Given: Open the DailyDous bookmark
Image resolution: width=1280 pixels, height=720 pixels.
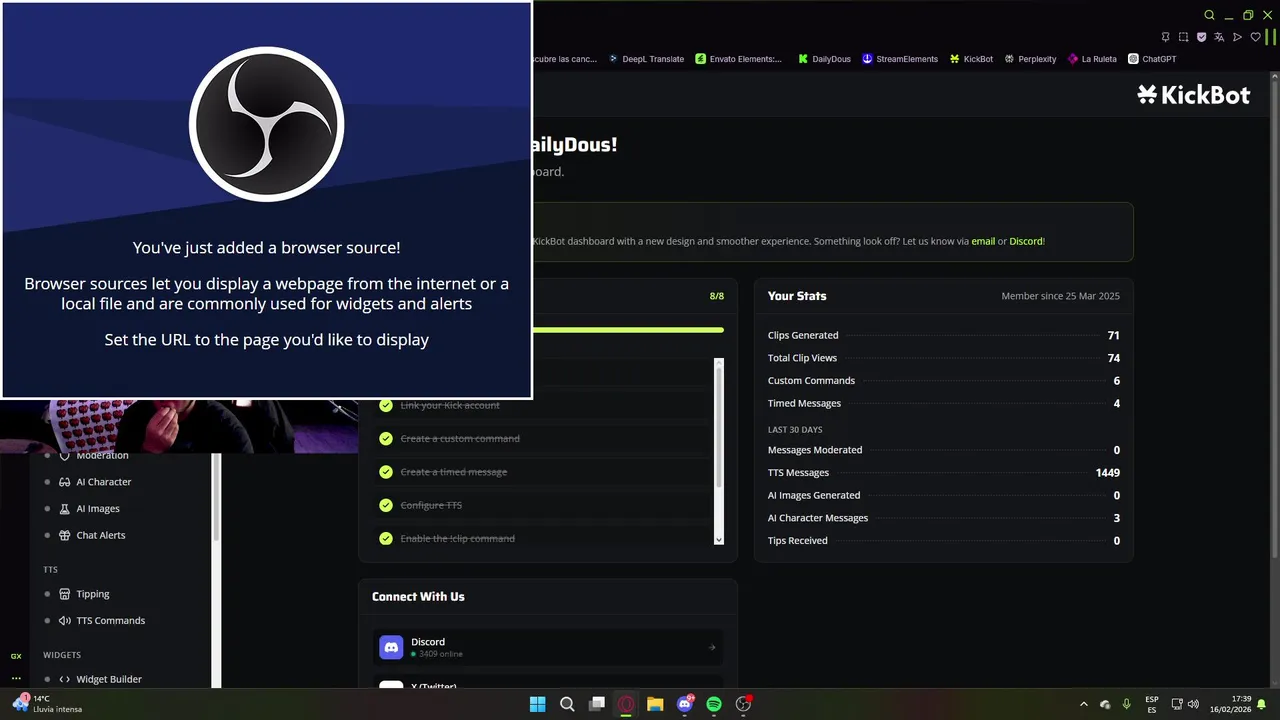Looking at the screenshot, I should click(824, 59).
